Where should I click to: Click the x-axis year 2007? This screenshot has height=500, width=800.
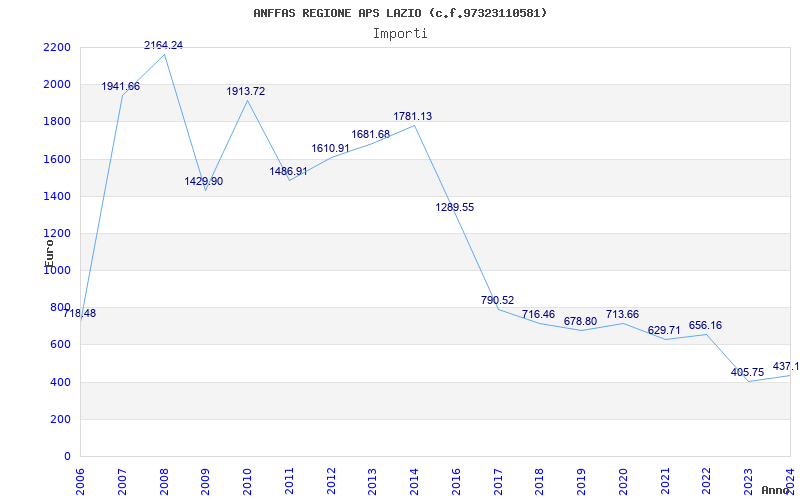(x=122, y=481)
